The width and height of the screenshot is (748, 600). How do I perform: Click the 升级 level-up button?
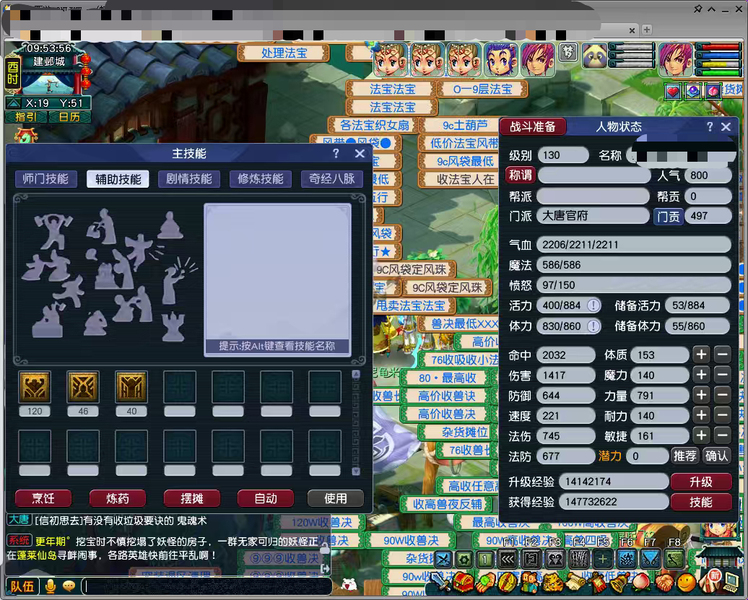coord(701,482)
